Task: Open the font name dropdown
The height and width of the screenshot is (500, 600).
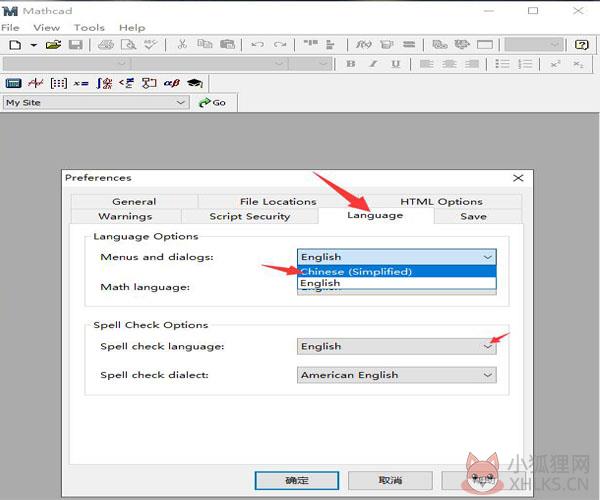Action: pos(209,64)
